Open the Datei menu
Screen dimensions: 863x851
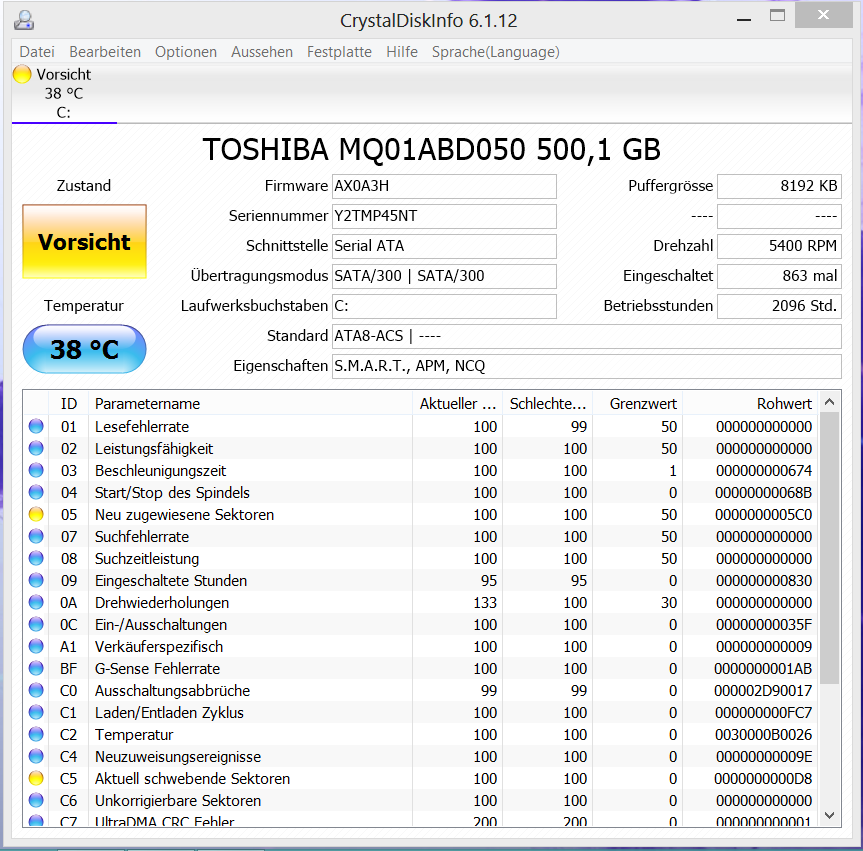pyautogui.click(x=37, y=52)
